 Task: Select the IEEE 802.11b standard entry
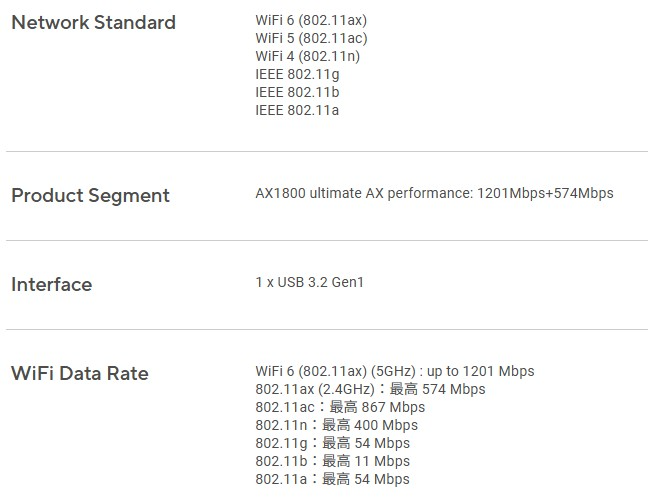pos(297,92)
